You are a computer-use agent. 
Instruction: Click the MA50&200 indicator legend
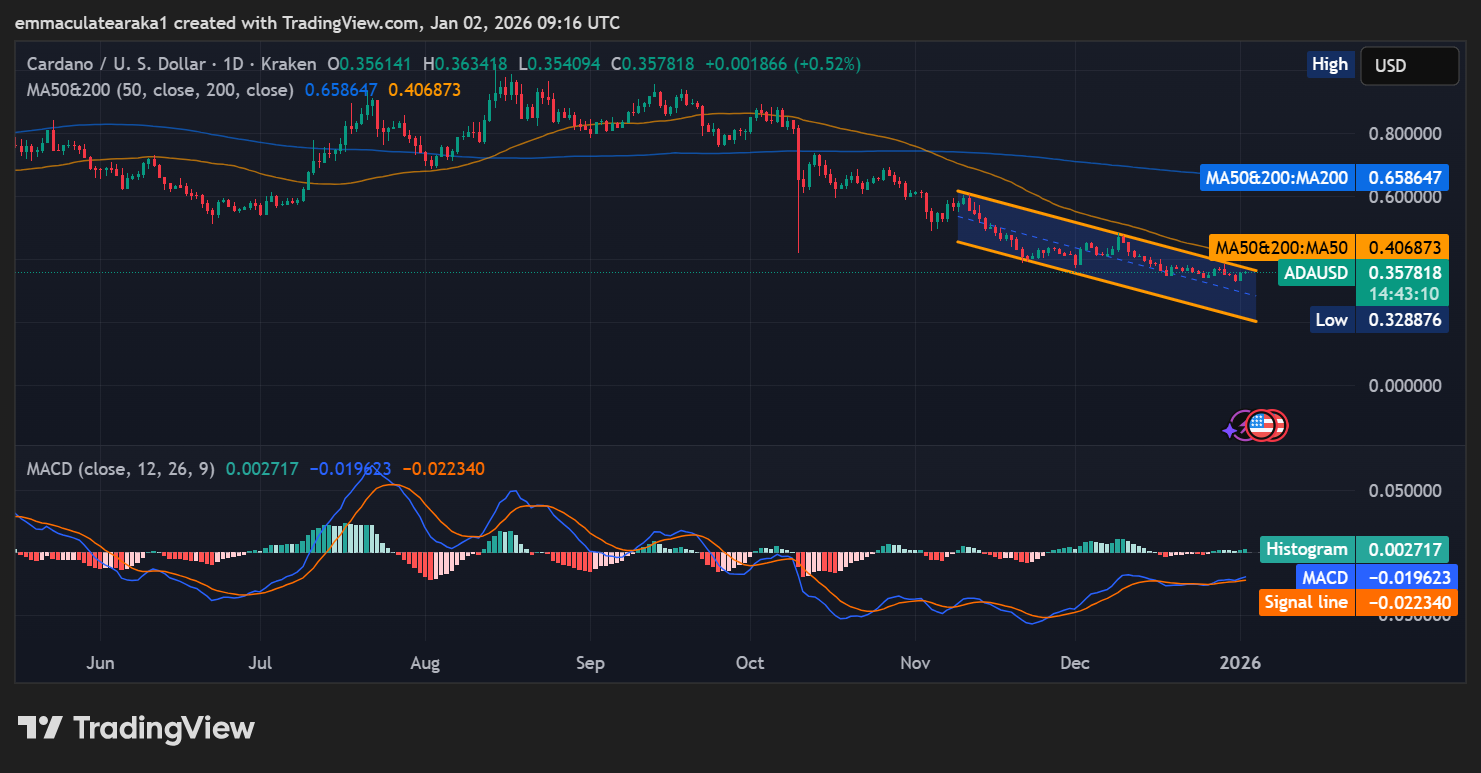(x=160, y=90)
